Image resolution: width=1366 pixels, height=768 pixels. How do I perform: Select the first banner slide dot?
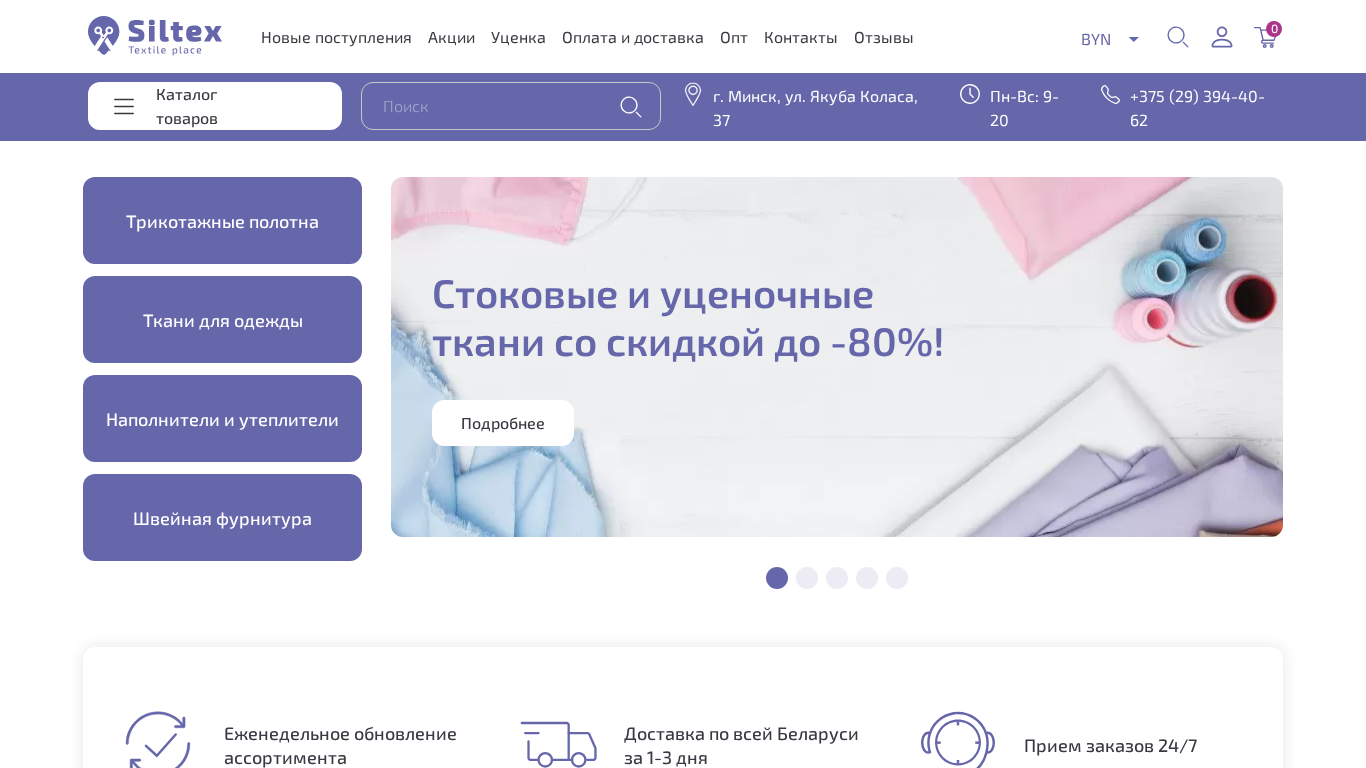(777, 578)
